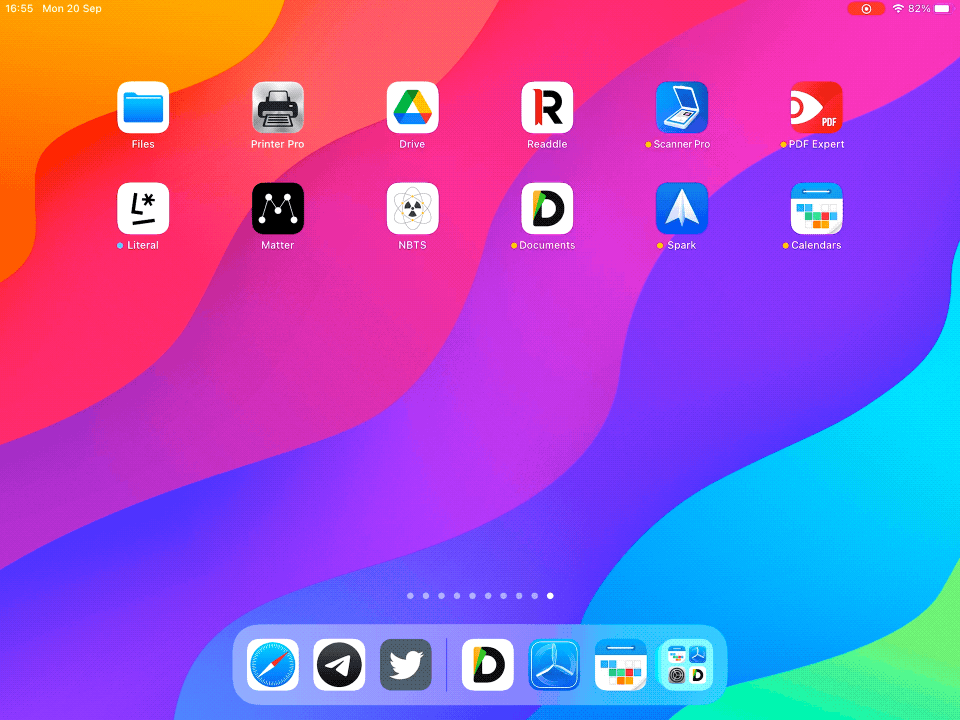
Task: Launch the Matter app
Action: coord(277,208)
